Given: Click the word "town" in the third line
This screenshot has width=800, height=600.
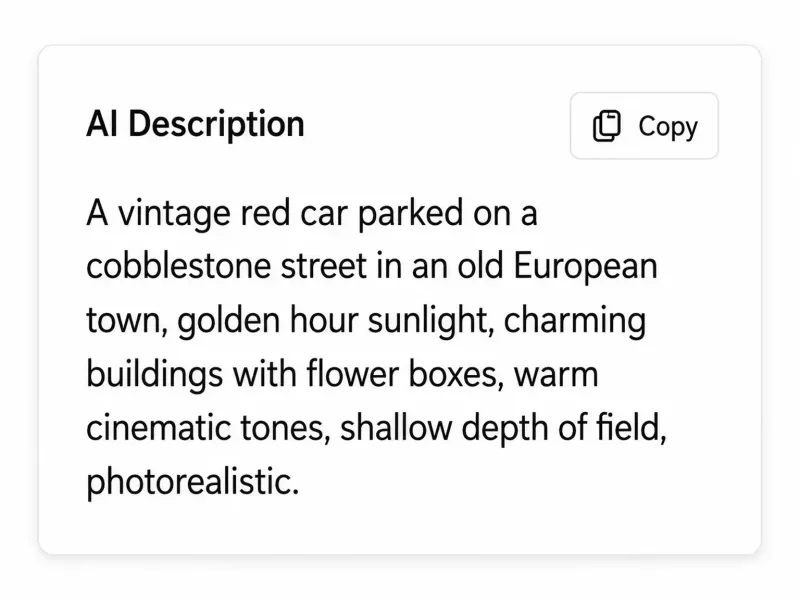Looking at the screenshot, I should pos(127,322).
